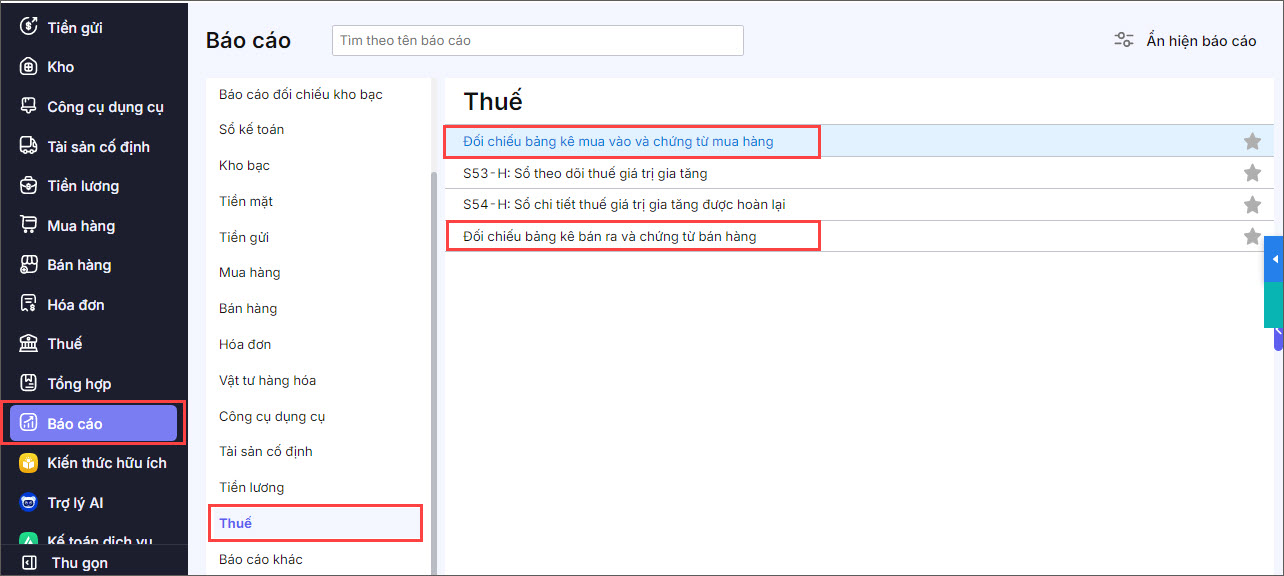This screenshot has width=1284, height=576.
Task: Click the Kiến thức hữu ích yellow icon
Action: (29, 463)
